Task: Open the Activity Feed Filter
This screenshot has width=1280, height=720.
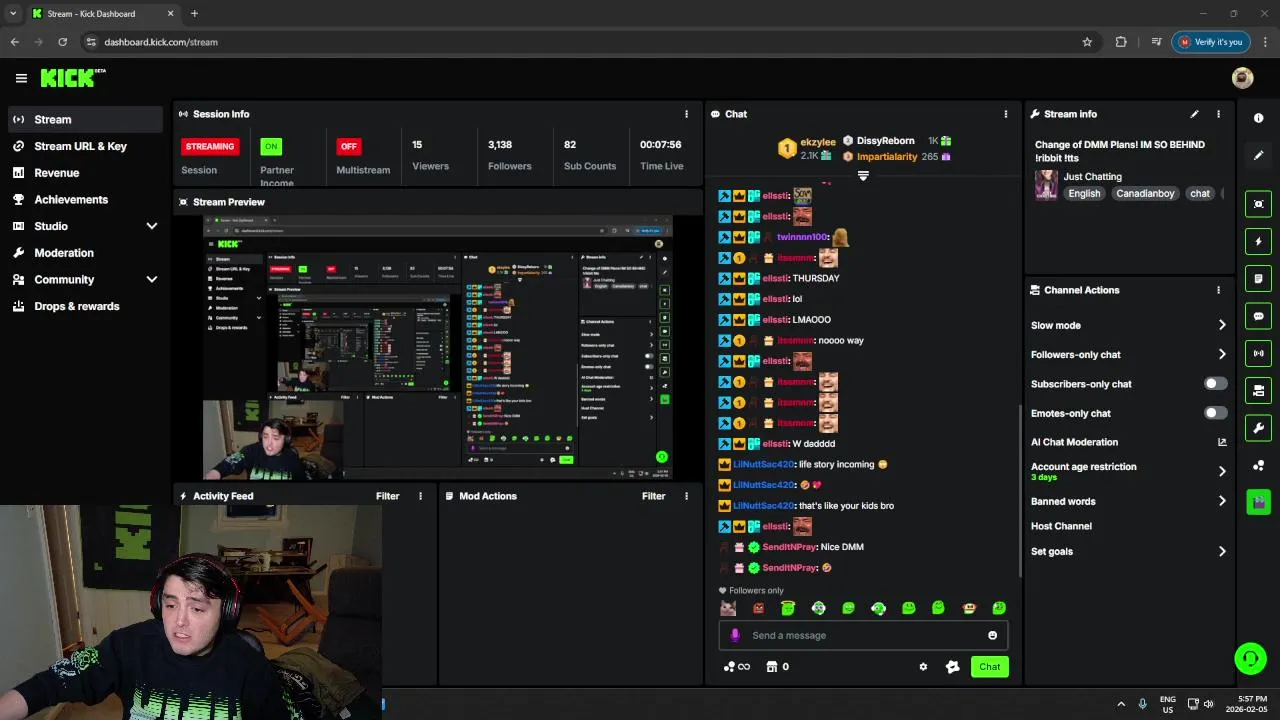Action: (x=387, y=496)
